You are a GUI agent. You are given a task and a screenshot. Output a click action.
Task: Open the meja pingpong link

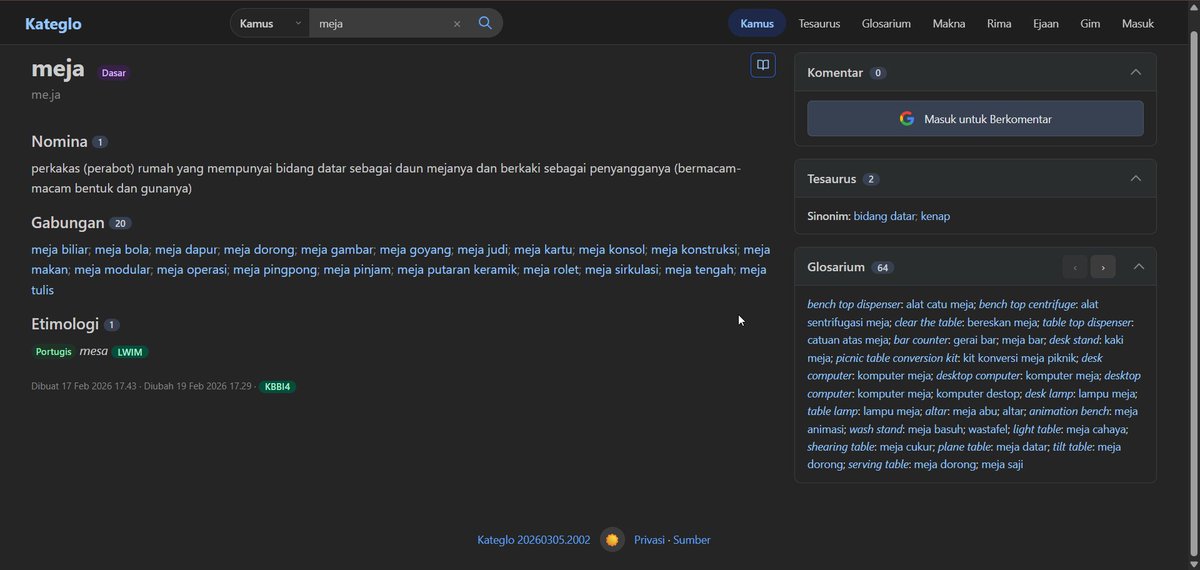click(275, 269)
